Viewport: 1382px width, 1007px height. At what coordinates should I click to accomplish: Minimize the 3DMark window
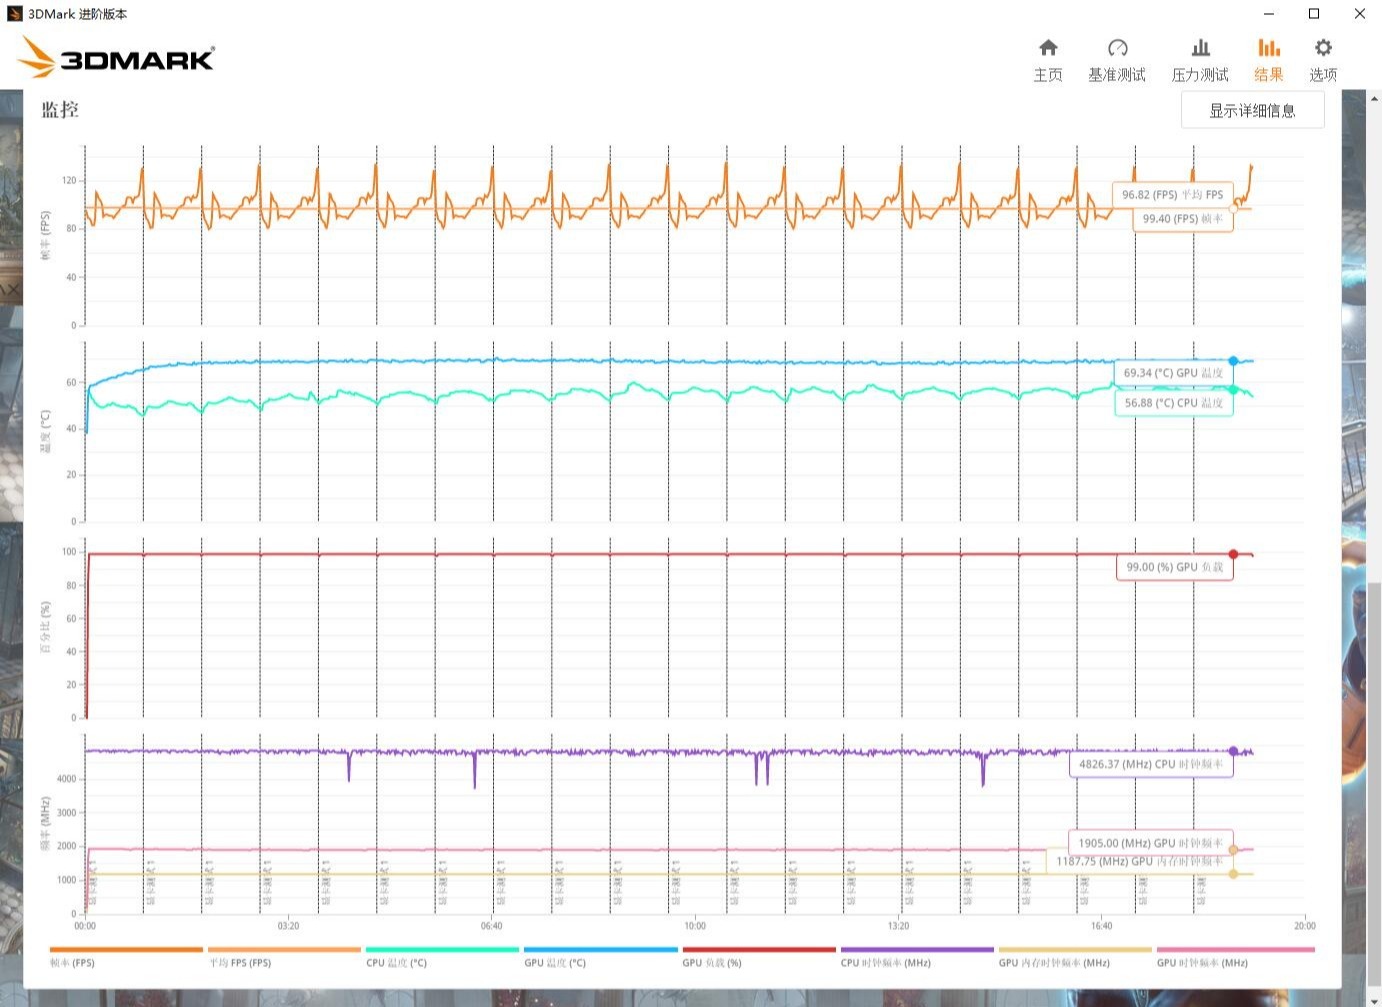tap(1269, 14)
